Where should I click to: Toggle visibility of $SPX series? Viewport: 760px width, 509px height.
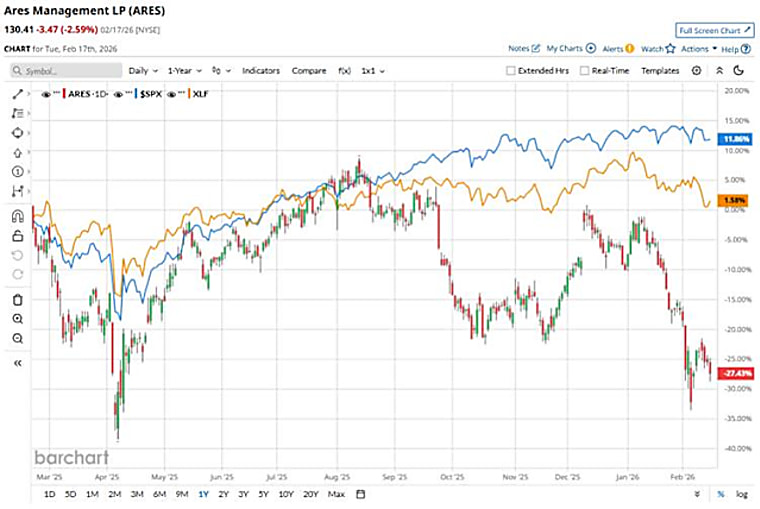pyautogui.click(x=118, y=94)
